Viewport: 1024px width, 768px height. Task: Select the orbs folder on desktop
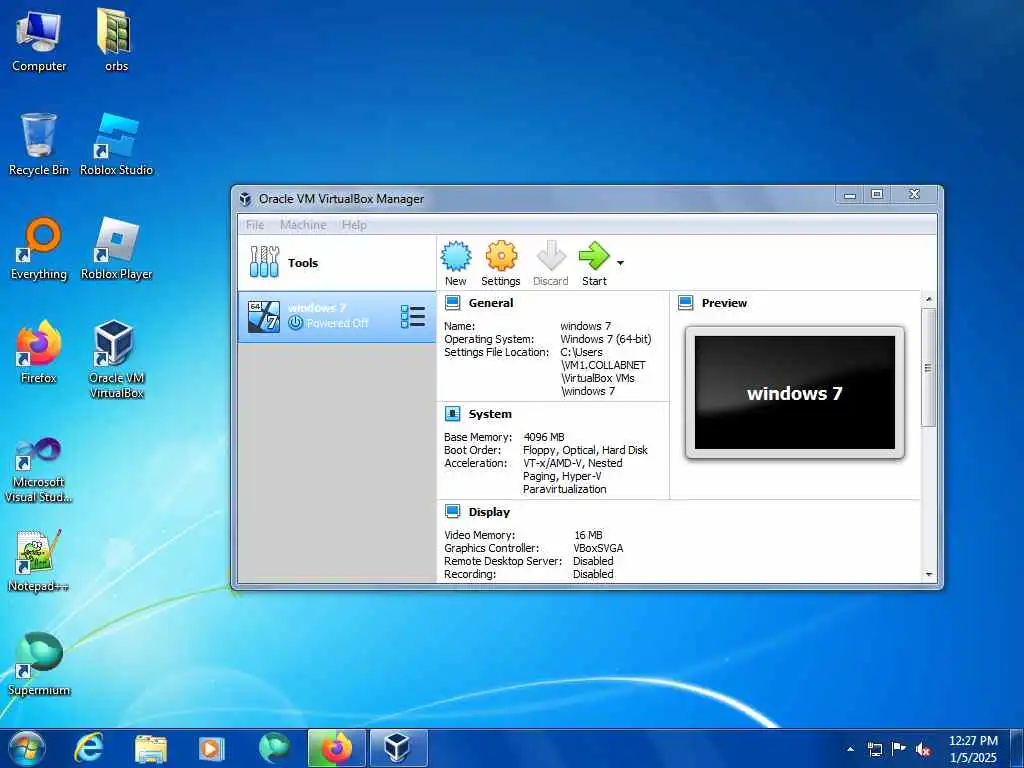pos(116,40)
